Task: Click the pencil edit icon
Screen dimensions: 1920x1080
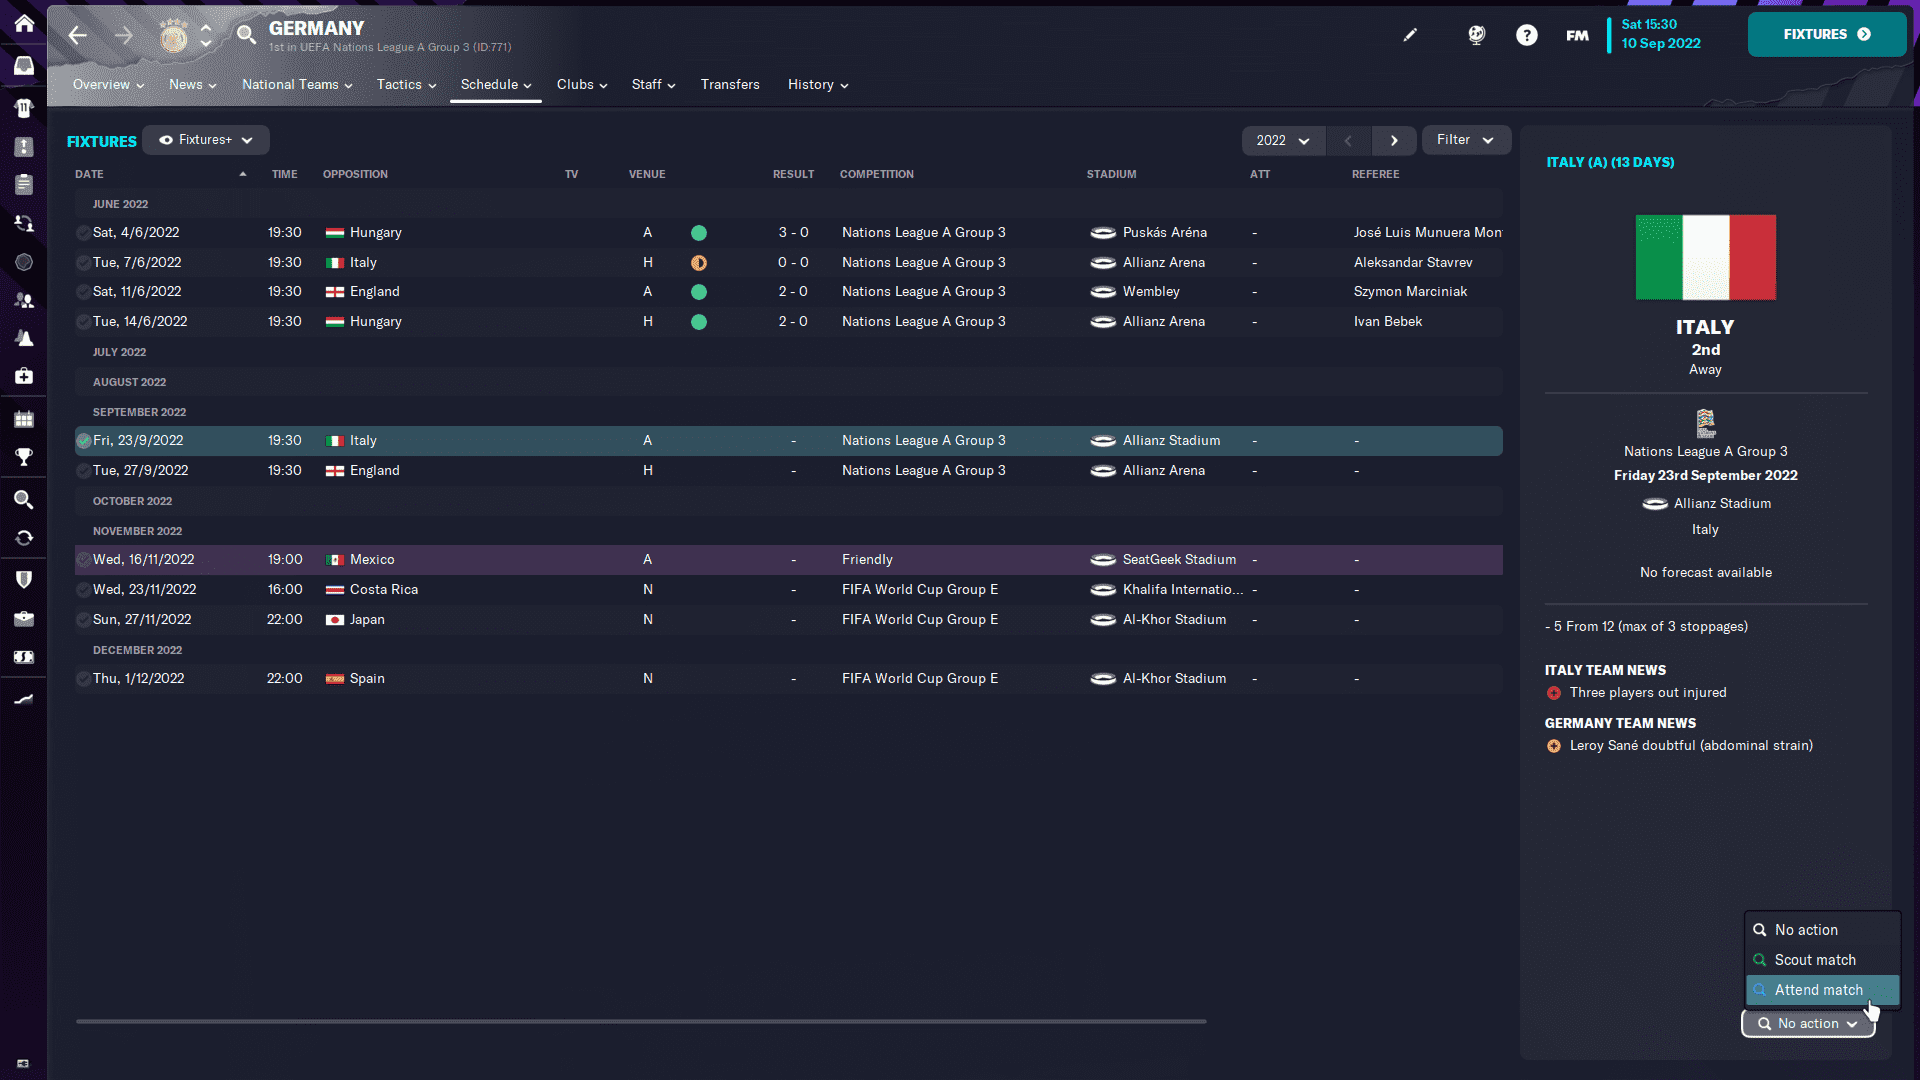Action: (x=1410, y=35)
